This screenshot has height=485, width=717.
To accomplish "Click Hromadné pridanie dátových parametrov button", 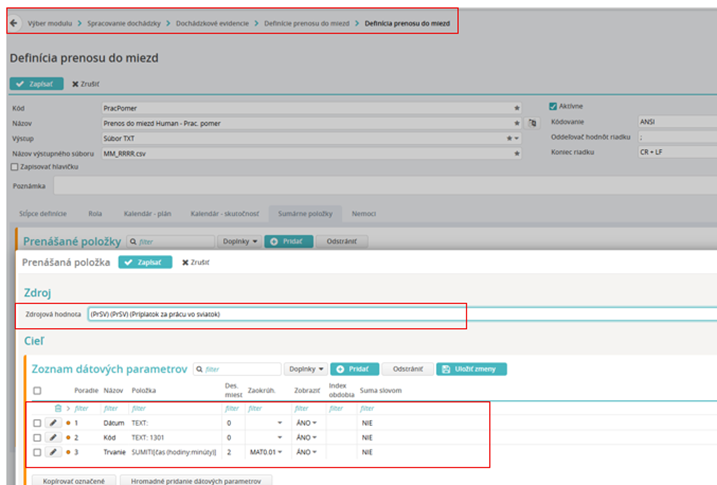I will [x=196, y=481].
